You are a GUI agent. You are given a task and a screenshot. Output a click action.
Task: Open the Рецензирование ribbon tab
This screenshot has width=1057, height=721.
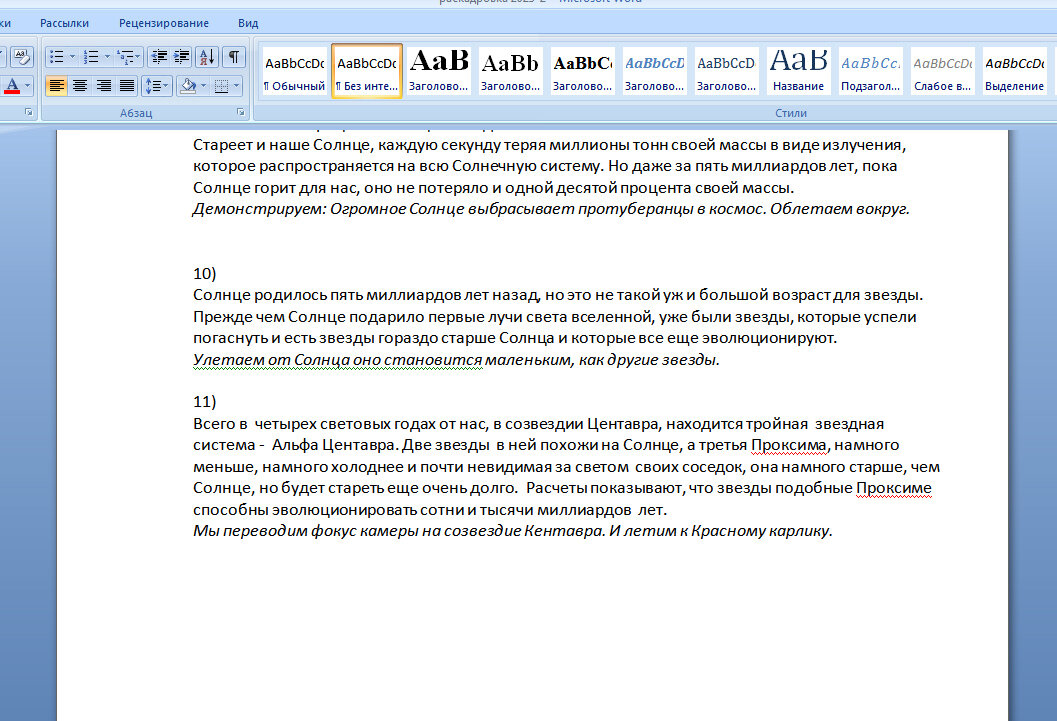pyautogui.click(x=164, y=23)
